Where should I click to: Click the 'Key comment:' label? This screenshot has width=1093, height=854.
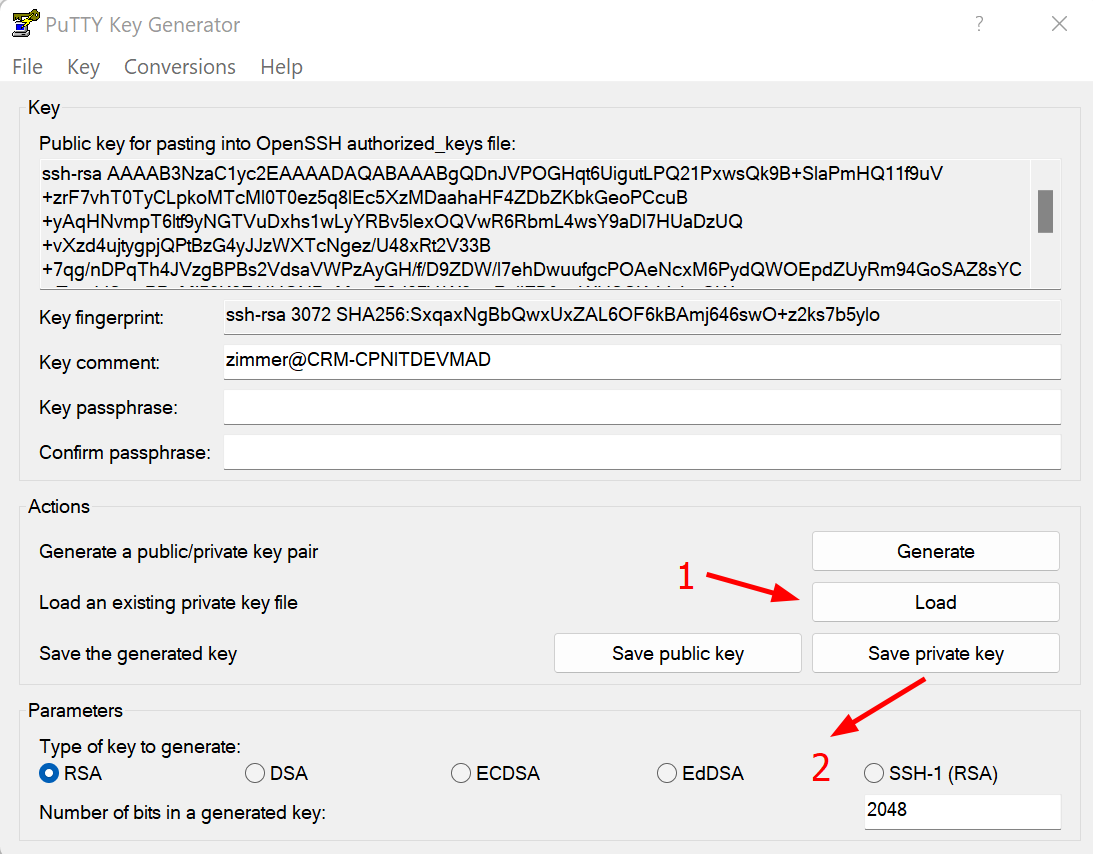coord(99,363)
